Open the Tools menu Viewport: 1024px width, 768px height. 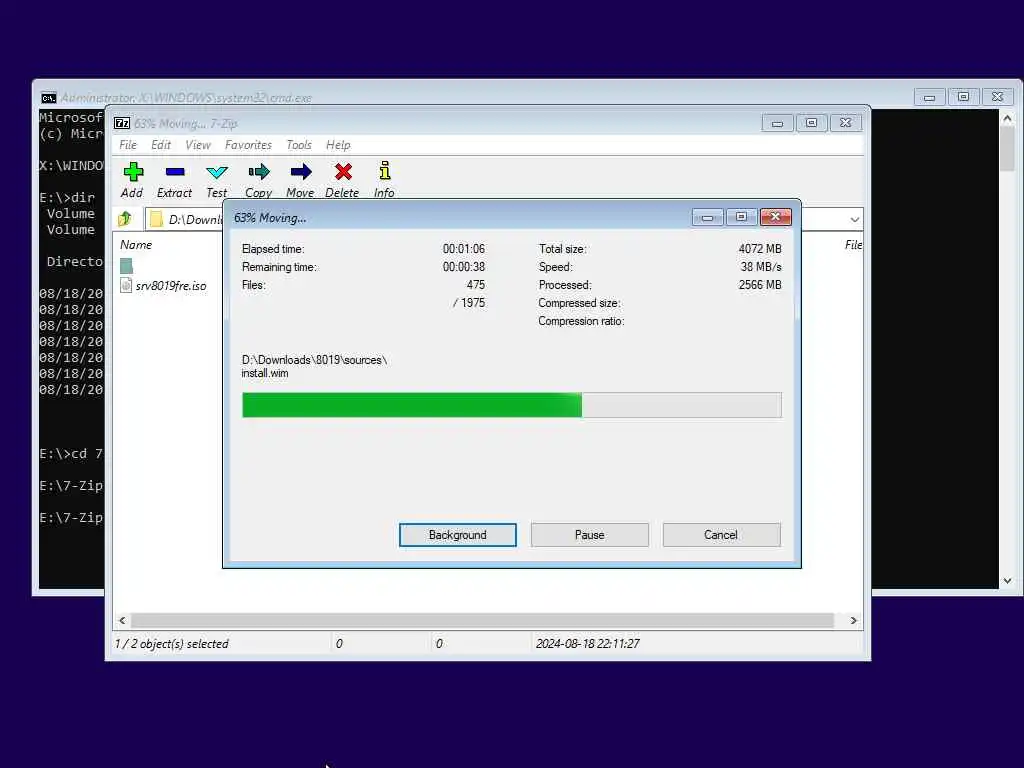pyautogui.click(x=299, y=145)
